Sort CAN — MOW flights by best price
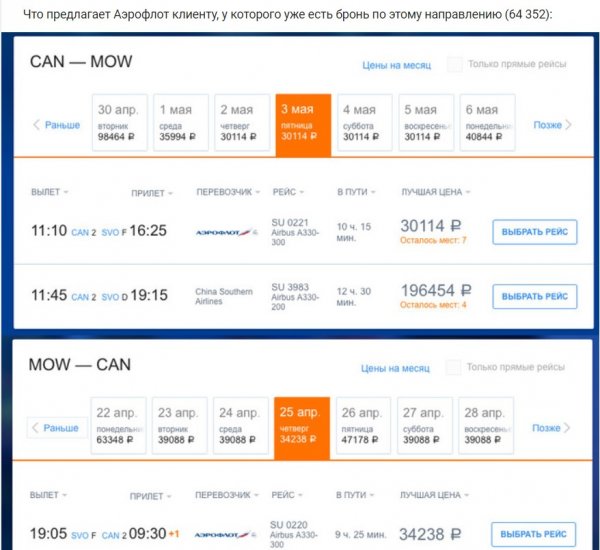This screenshot has height=550, width=600. coord(435,192)
